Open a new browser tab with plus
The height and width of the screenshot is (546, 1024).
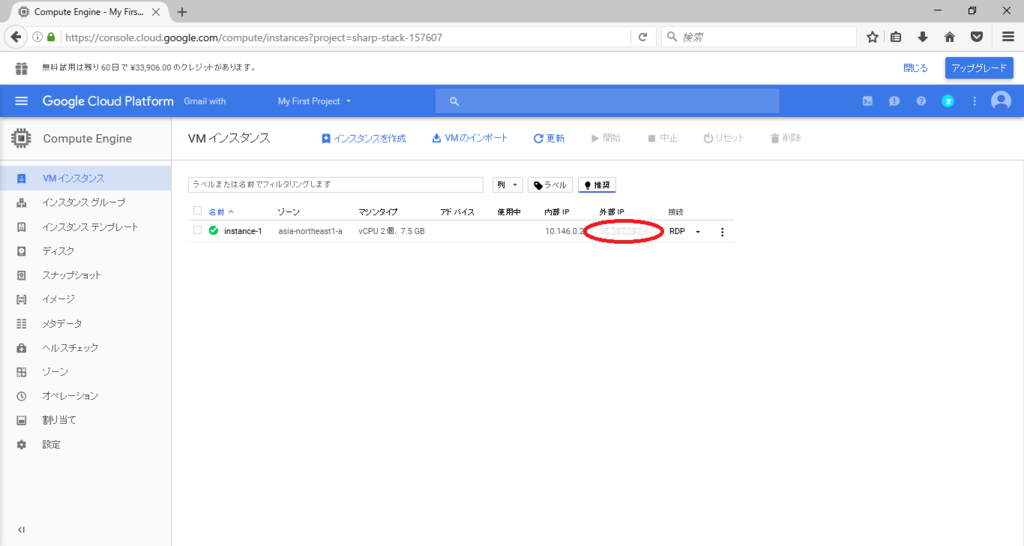182,12
